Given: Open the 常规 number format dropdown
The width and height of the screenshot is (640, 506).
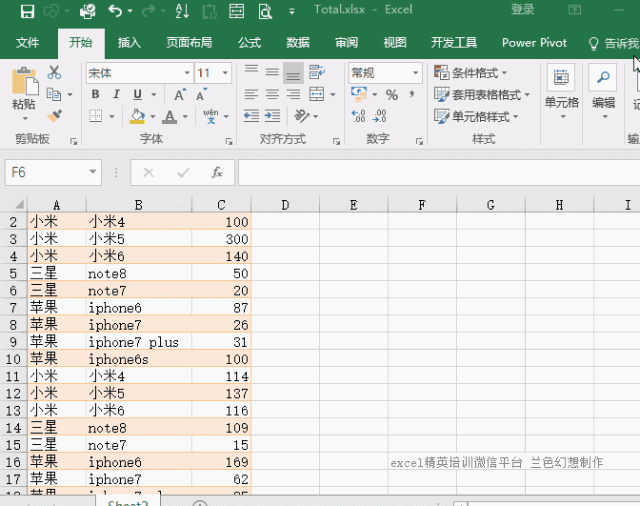Looking at the screenshot, I should pyautogui.click(x=416, y=73).
